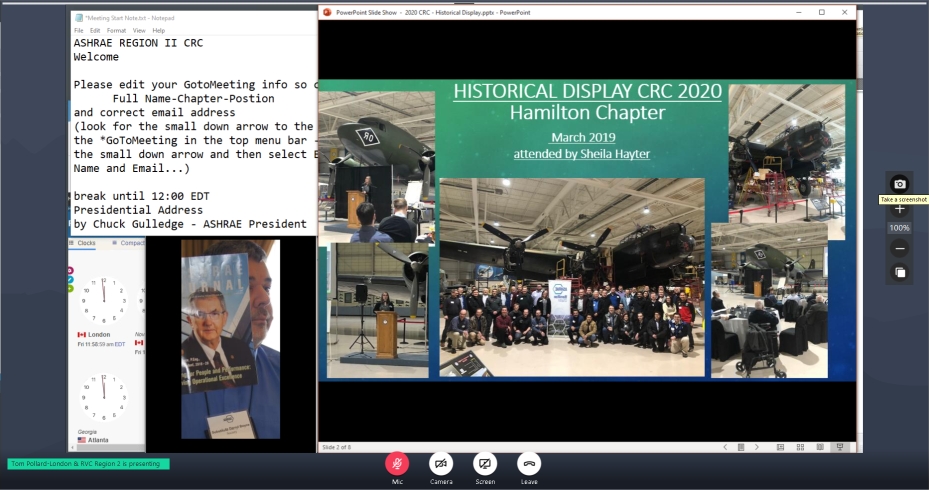
Task: Click left arrow of clocks horizontal scrollbar
Action: click(x=72, y=448)
